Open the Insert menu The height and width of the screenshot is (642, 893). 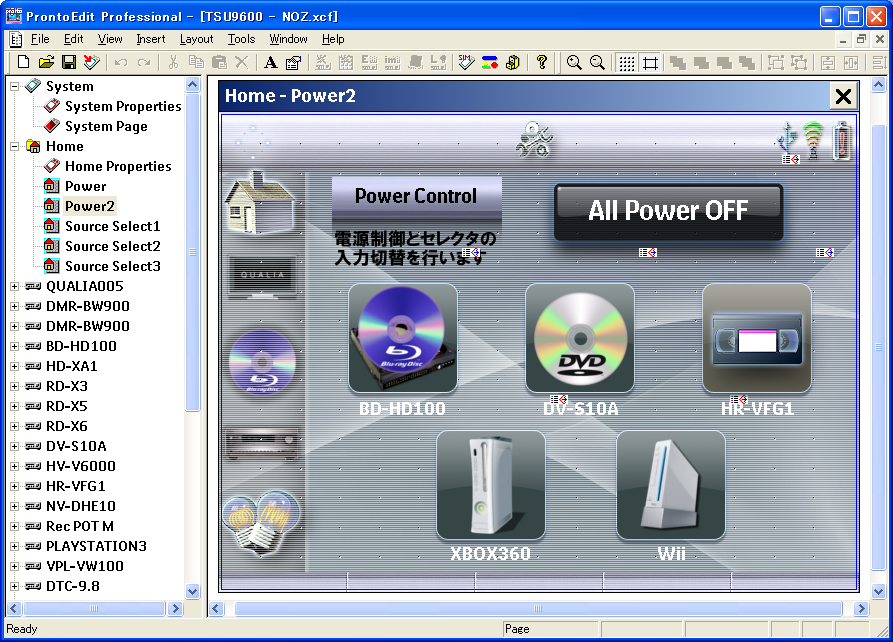[151, 39]
